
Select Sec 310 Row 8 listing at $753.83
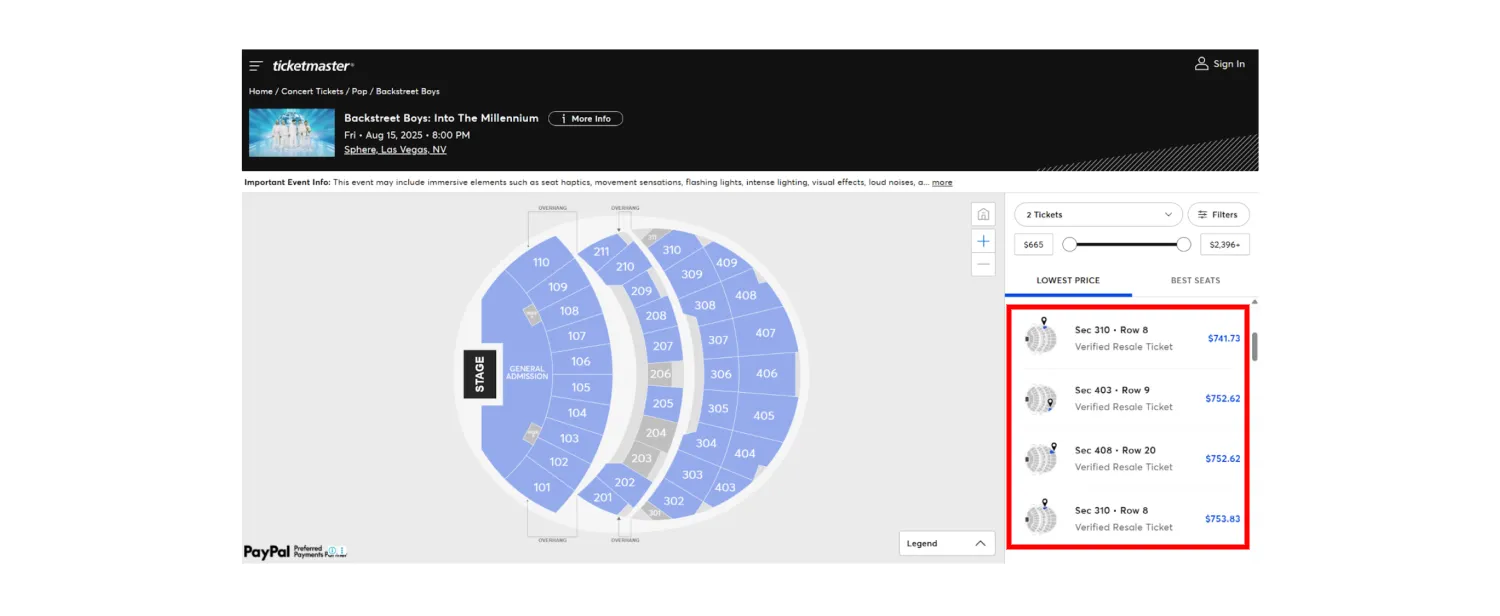coord(1129,519)
